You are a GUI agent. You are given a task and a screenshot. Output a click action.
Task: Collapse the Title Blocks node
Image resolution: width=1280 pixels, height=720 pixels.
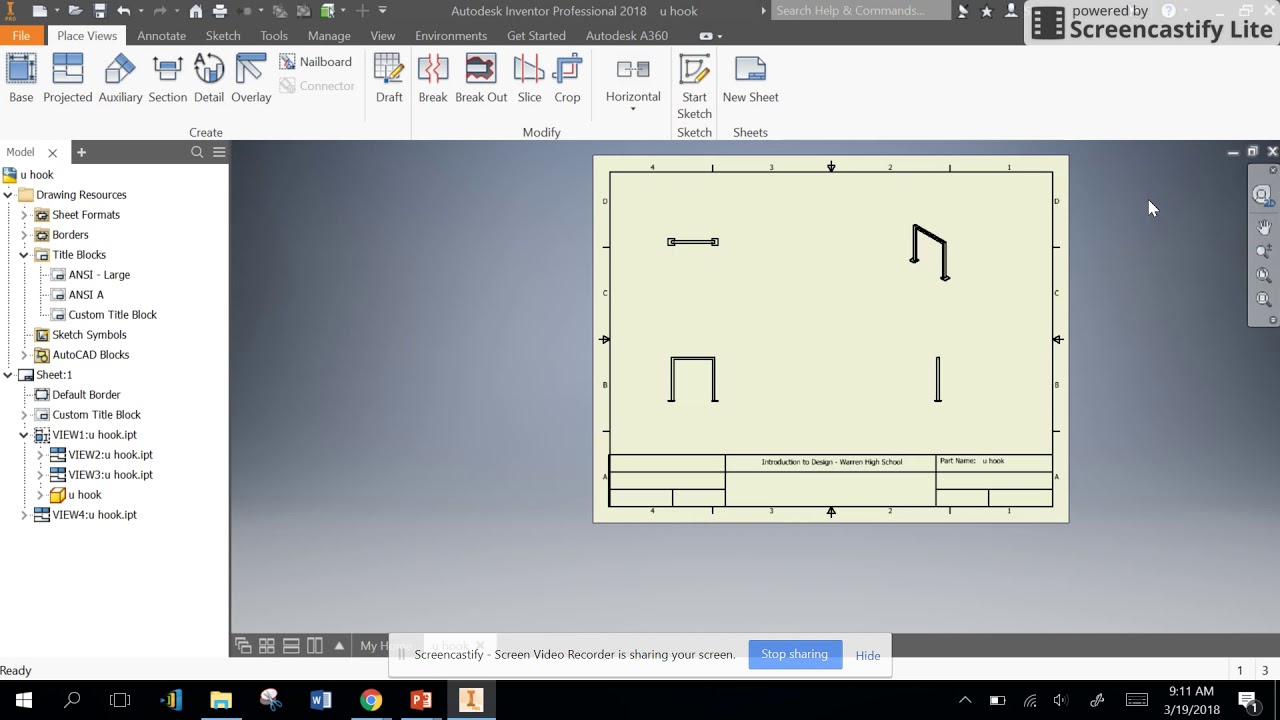tap(24, 255)
